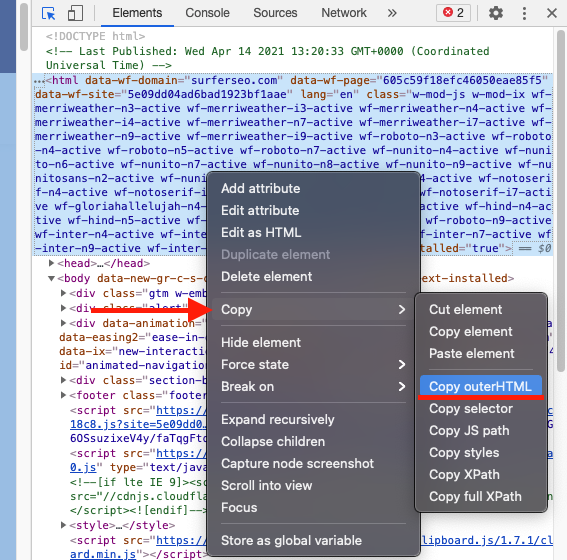Click the ellipsis beside the html tag
This screenshot has width=567, height=560.
39,81
